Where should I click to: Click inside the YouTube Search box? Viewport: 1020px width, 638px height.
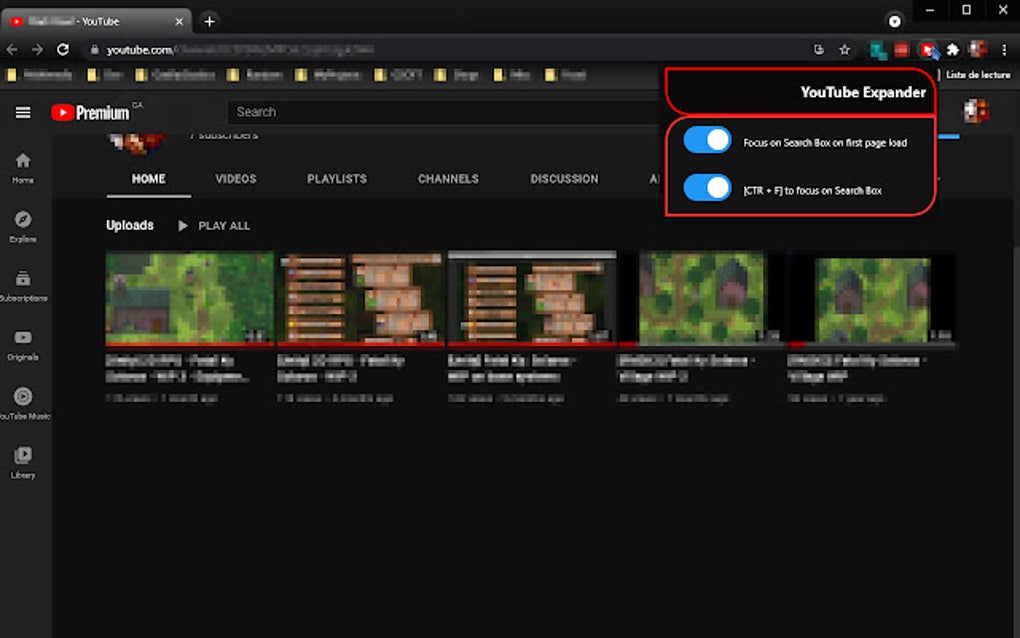[x=440, y=112]
